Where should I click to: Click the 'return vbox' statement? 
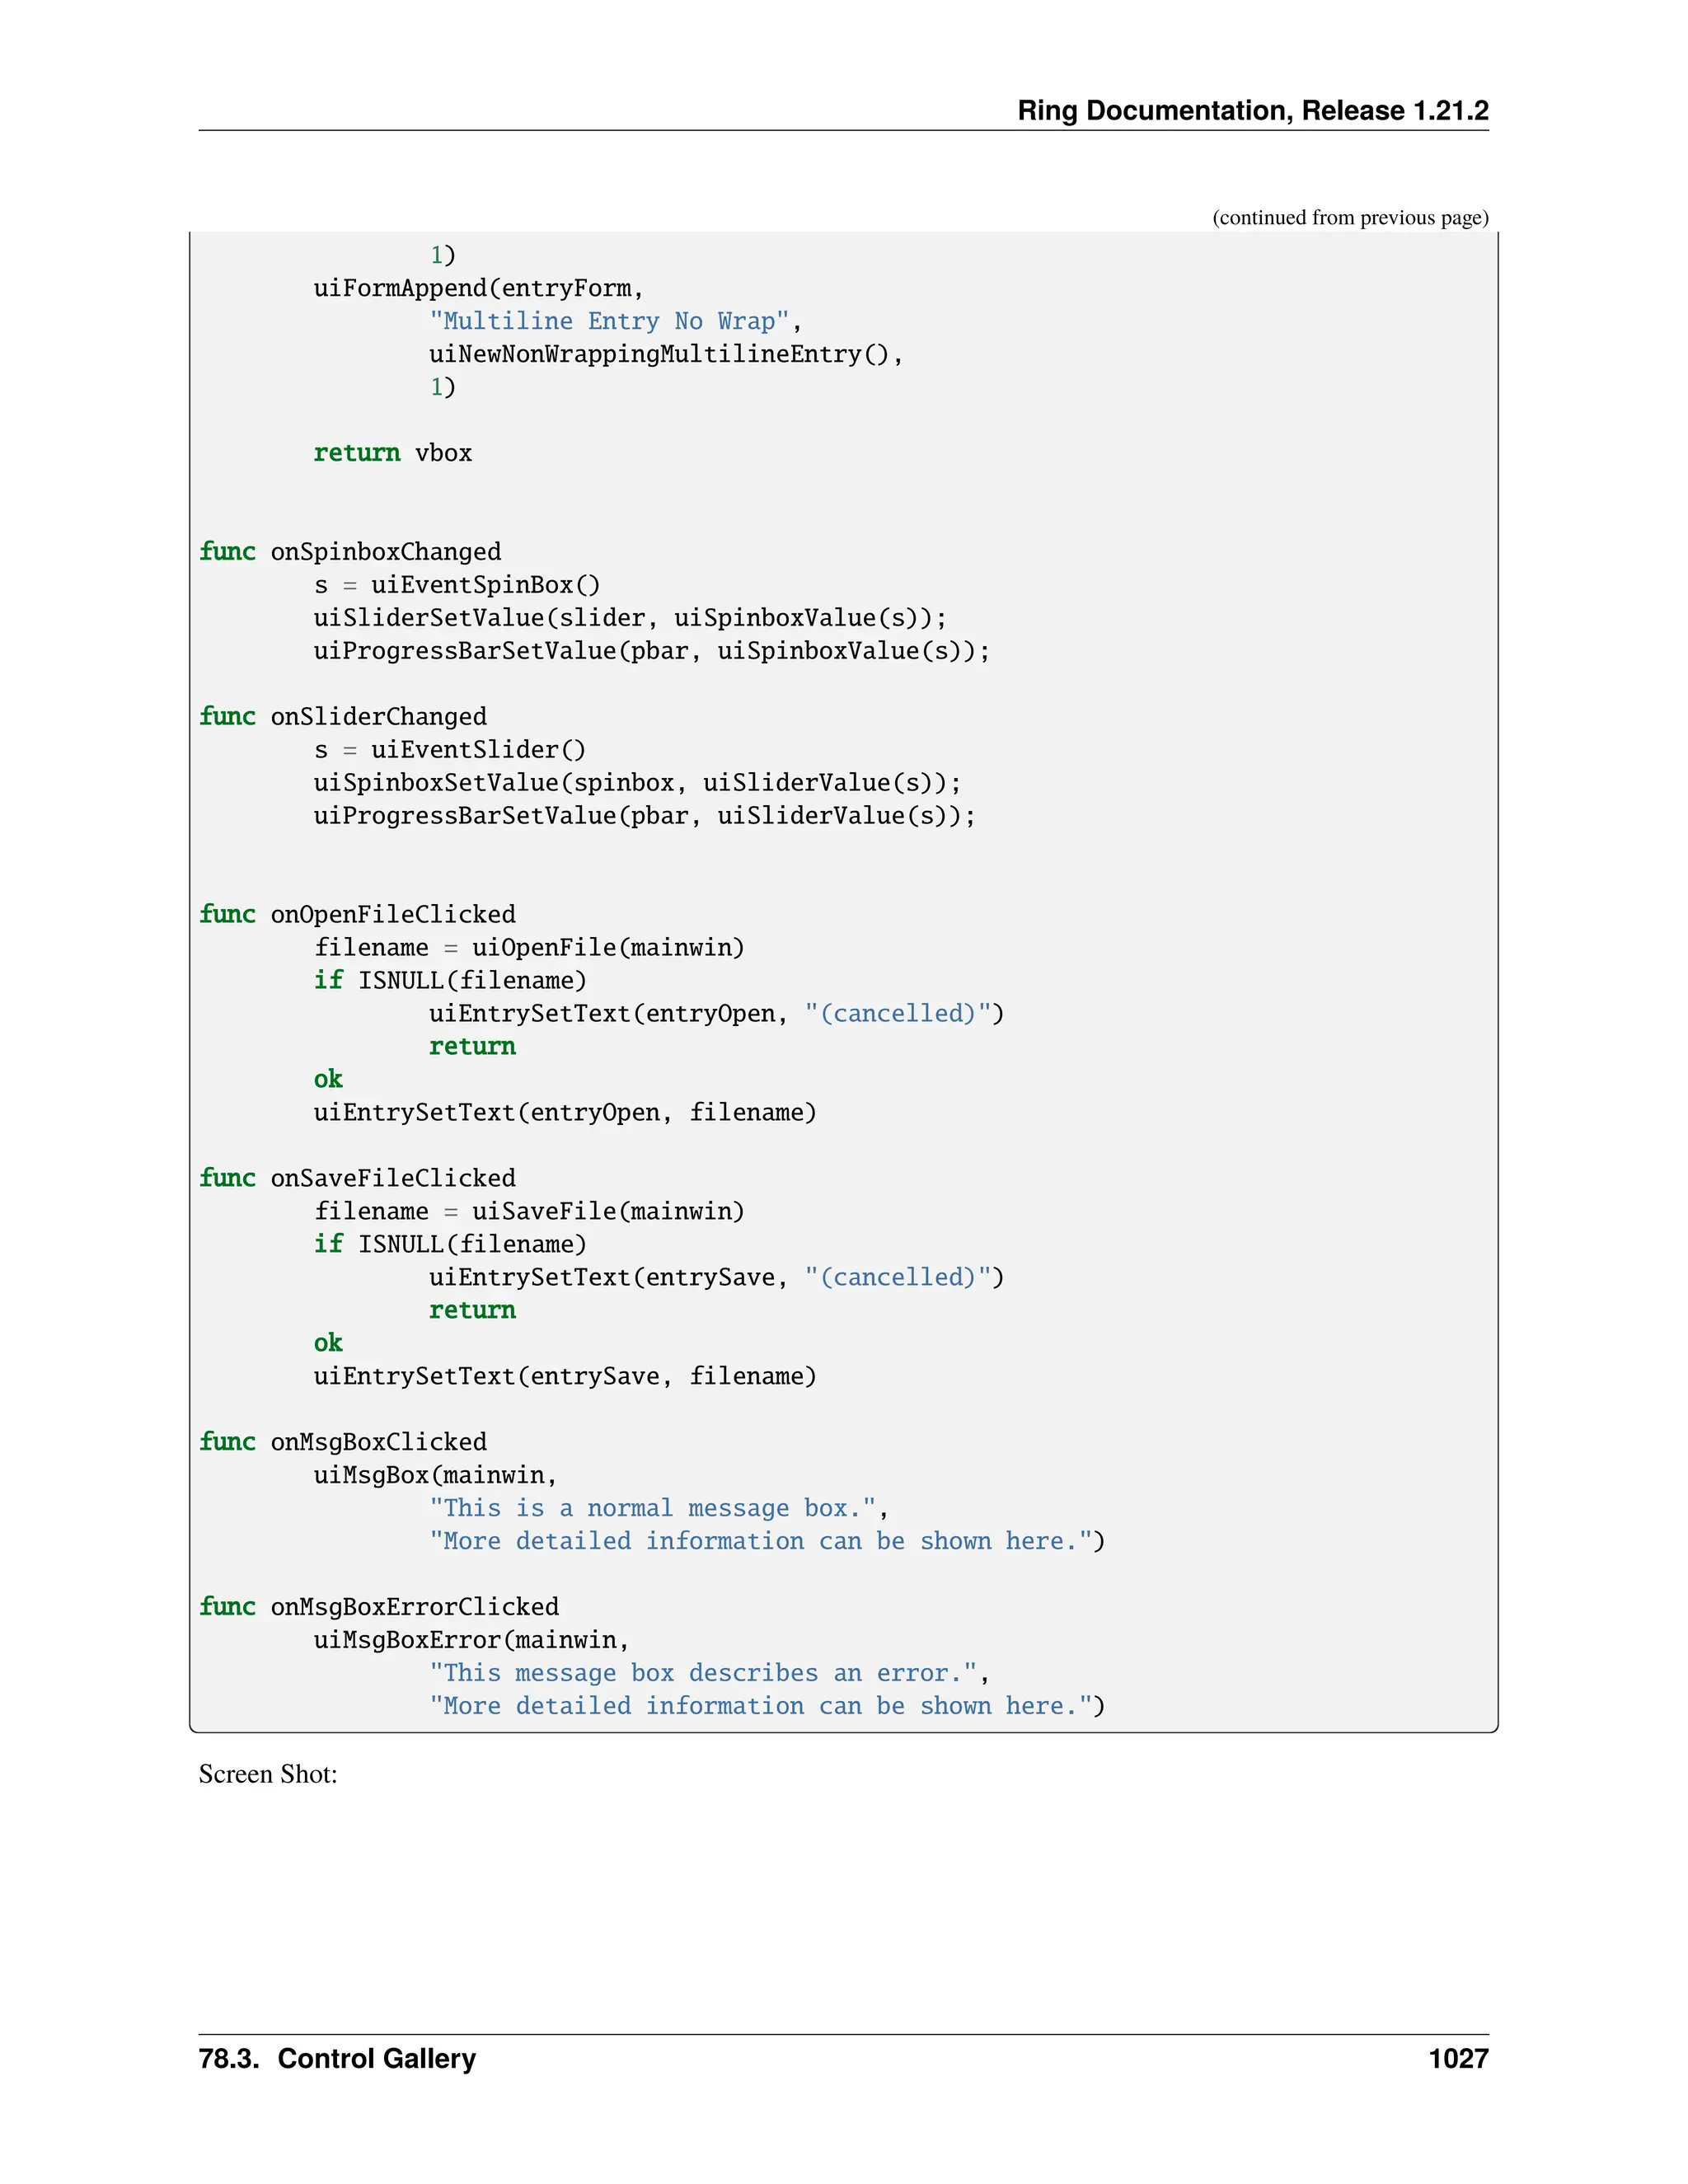[392, 453]
